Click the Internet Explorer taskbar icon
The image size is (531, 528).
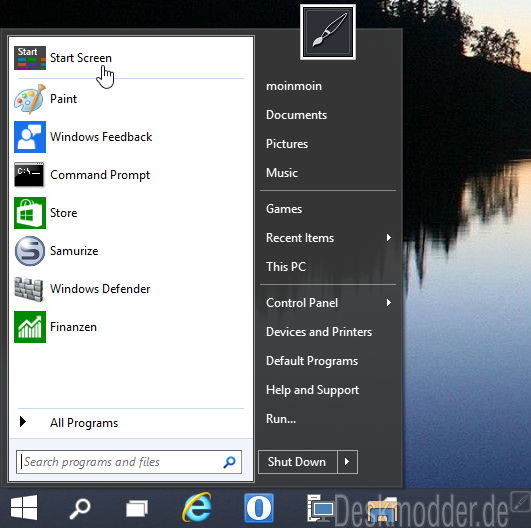click(197, 507)
